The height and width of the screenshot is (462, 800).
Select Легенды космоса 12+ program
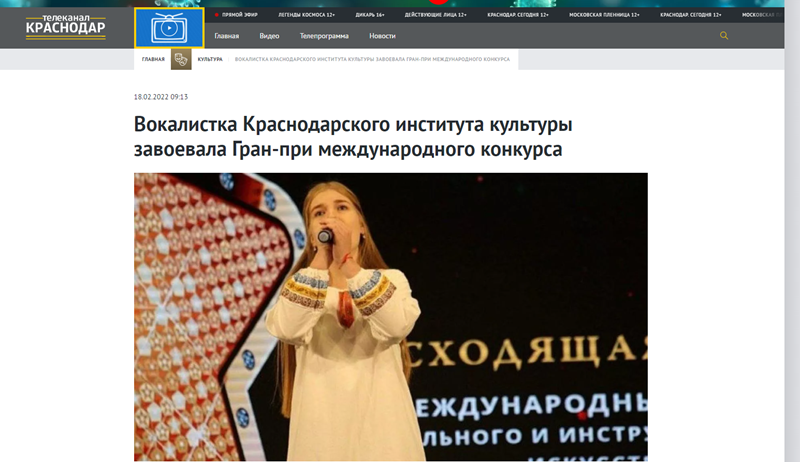[x=307, y=15]
